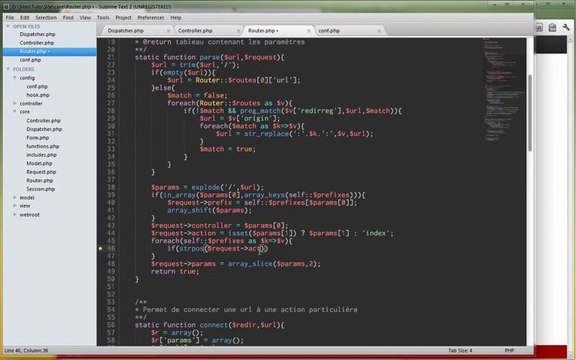The image size is (576, 360).
Task: Click line number 56 in the gutter
Action: (111, 325)
